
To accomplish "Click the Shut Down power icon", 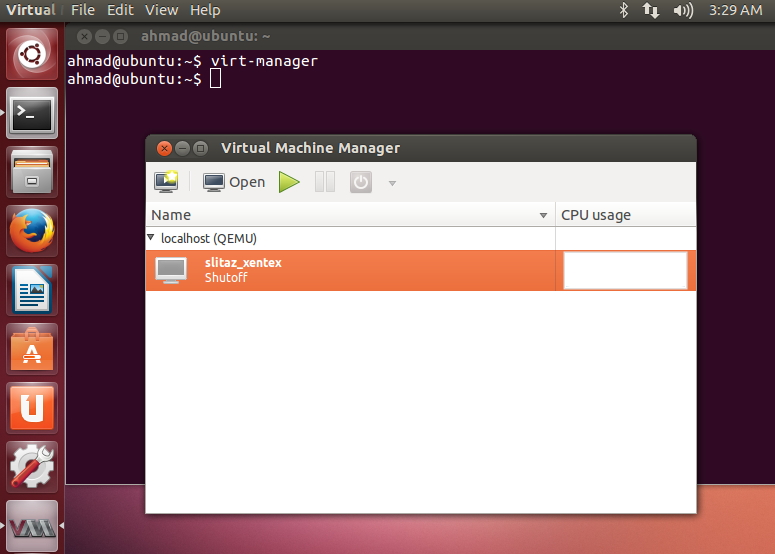I will 360,182.
